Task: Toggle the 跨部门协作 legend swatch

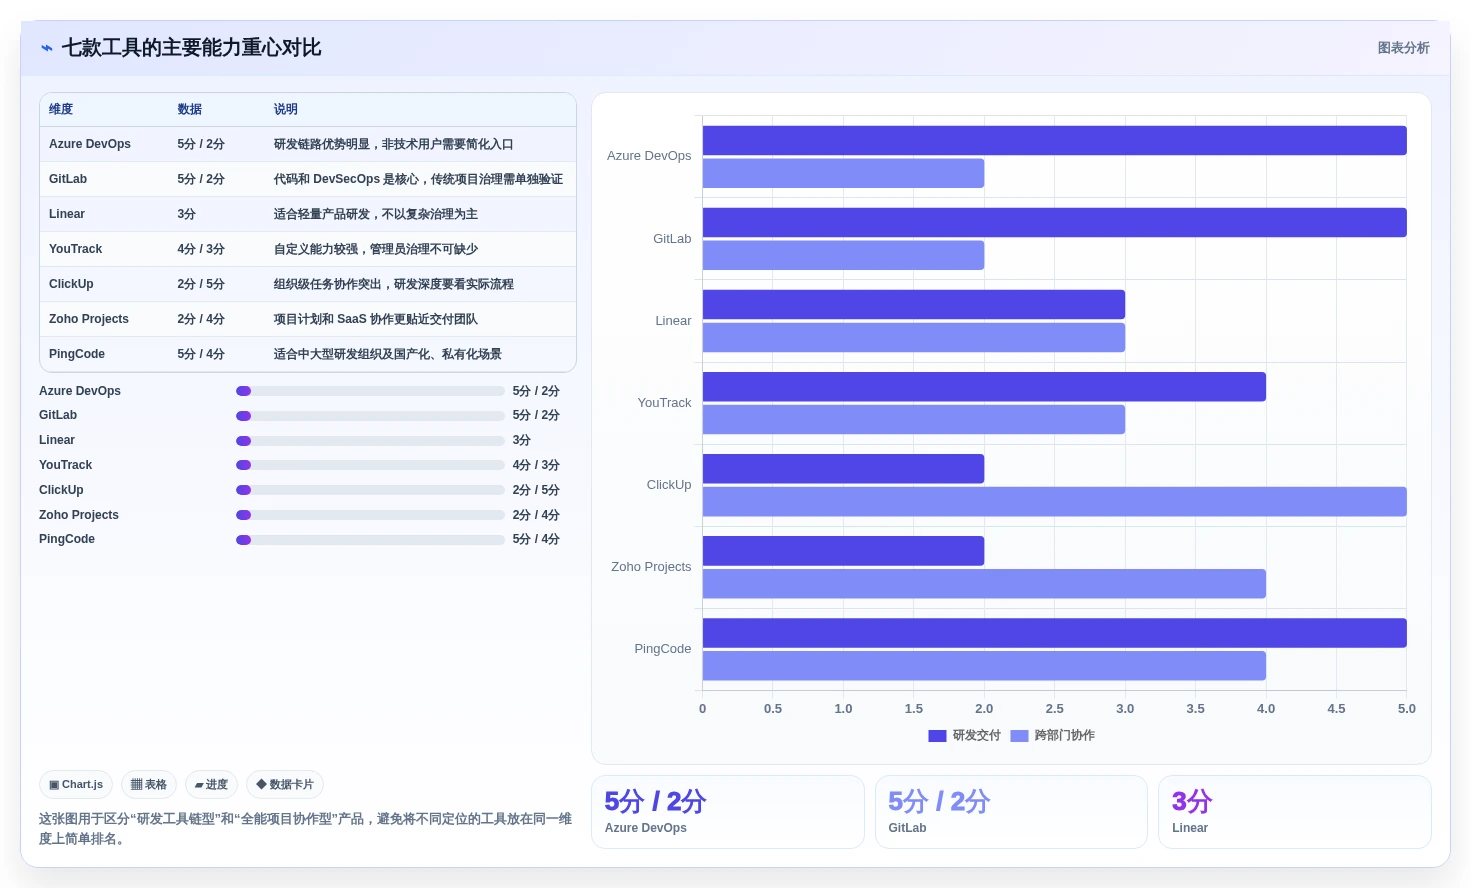Action: point(1019,736)
